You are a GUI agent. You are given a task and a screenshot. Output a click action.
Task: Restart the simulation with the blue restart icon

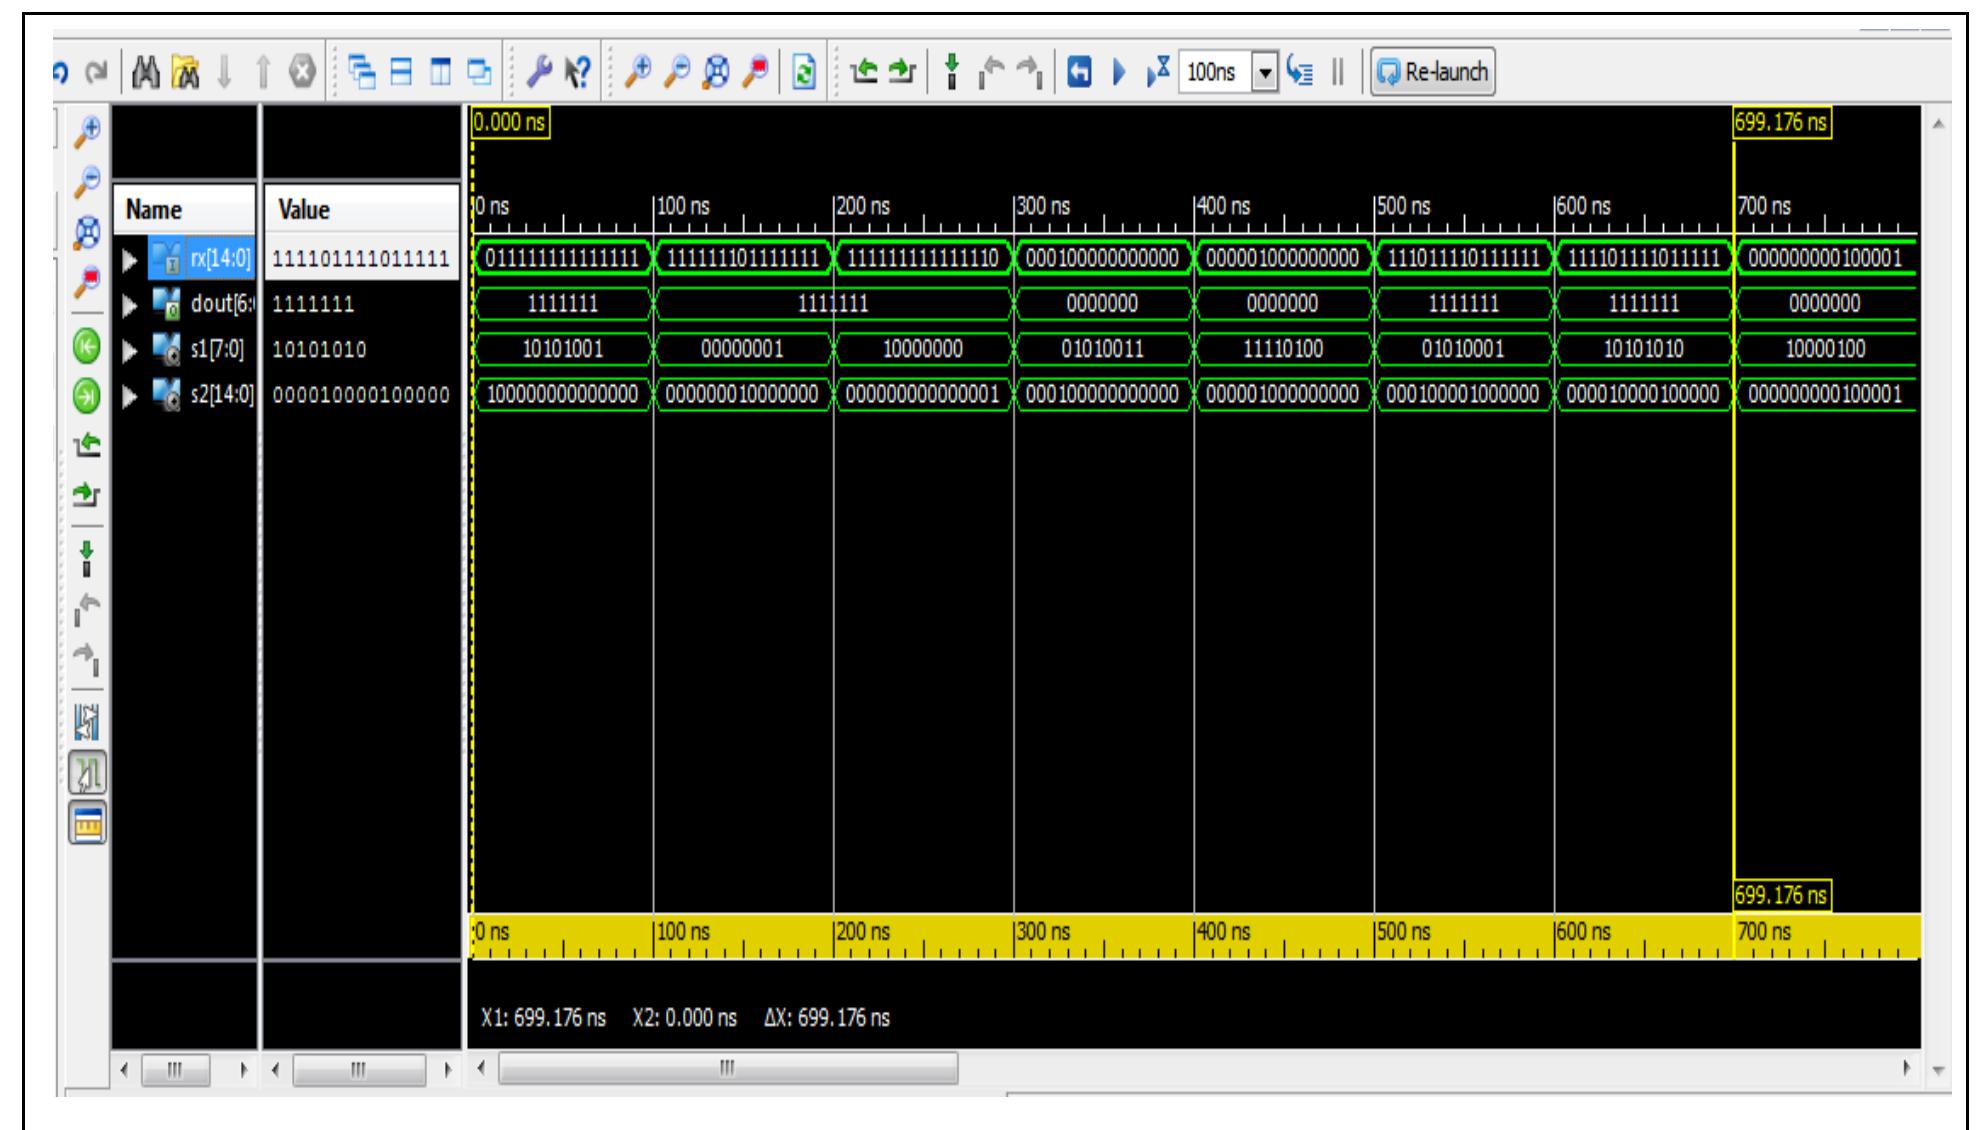[x=1080, y=70]
